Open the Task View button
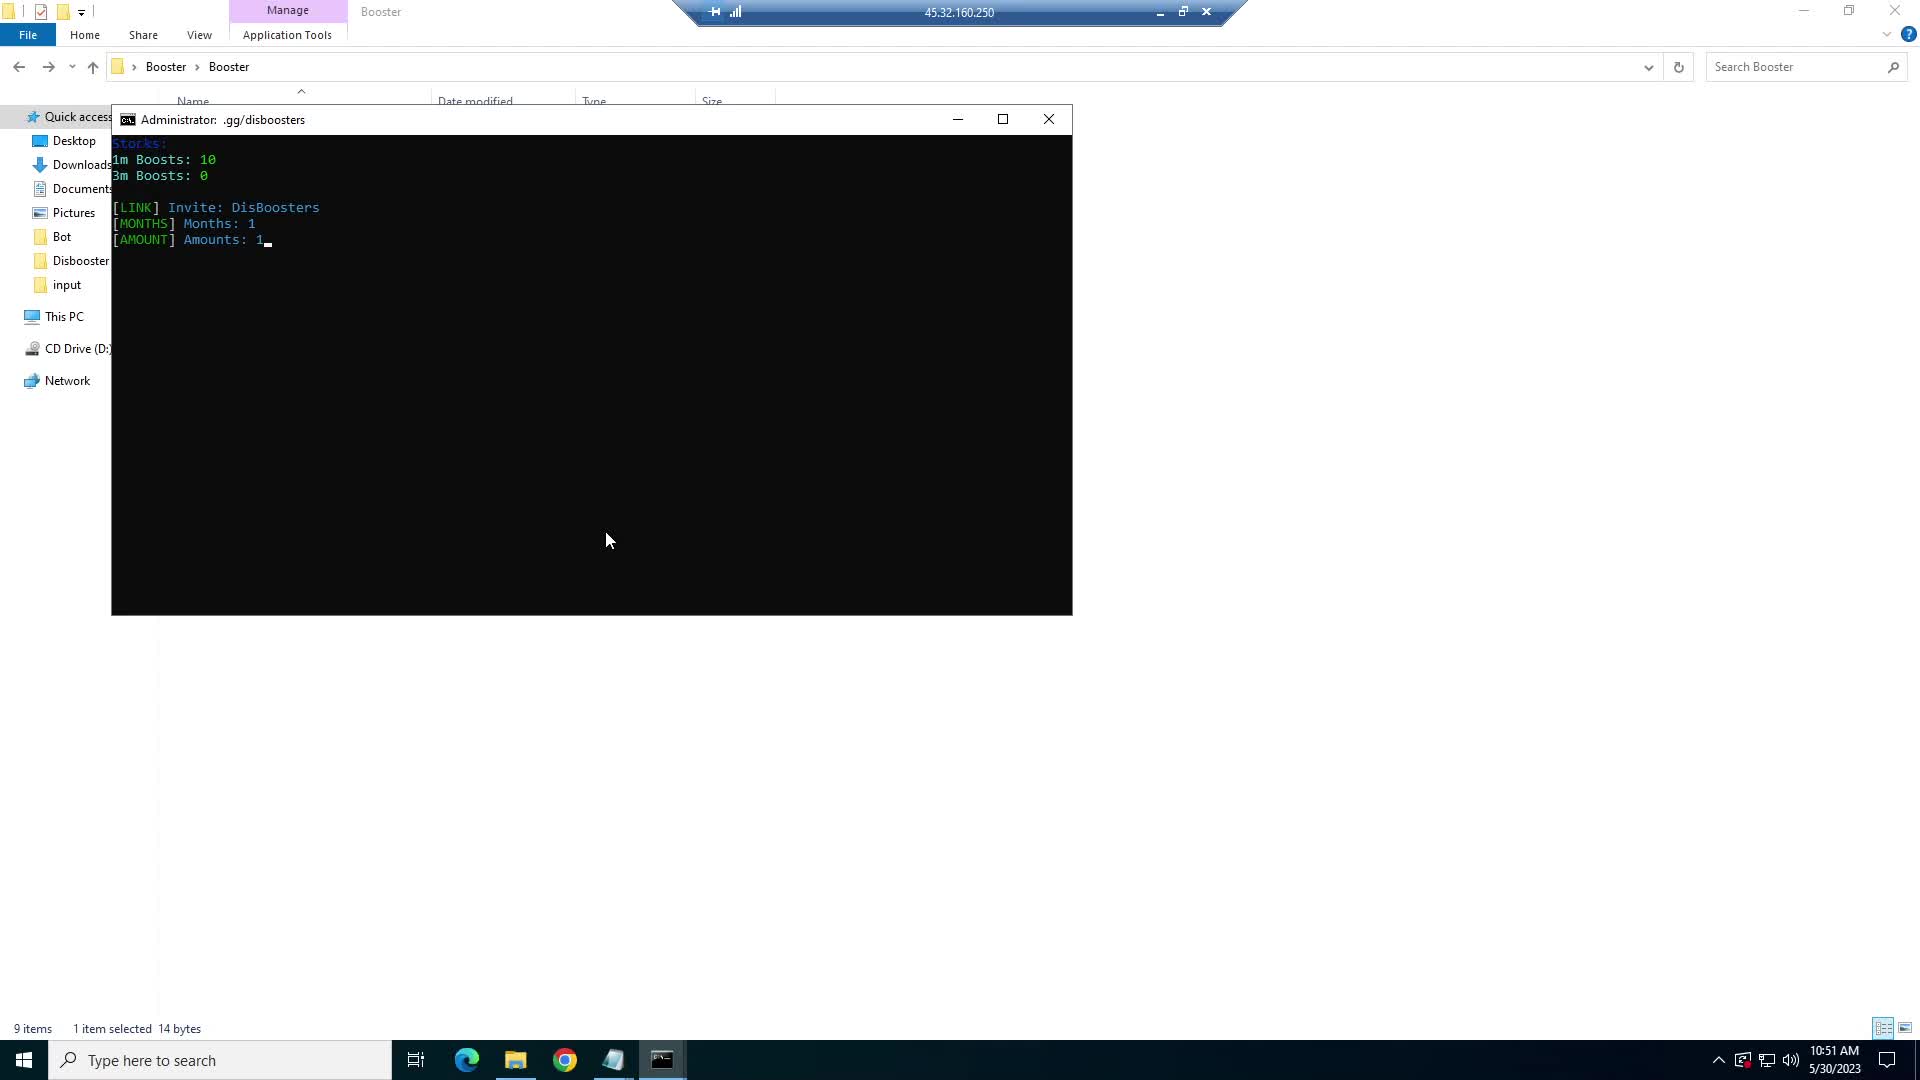Image resolution: width=1920 pixels, height=1080 pixels. 416,1060
